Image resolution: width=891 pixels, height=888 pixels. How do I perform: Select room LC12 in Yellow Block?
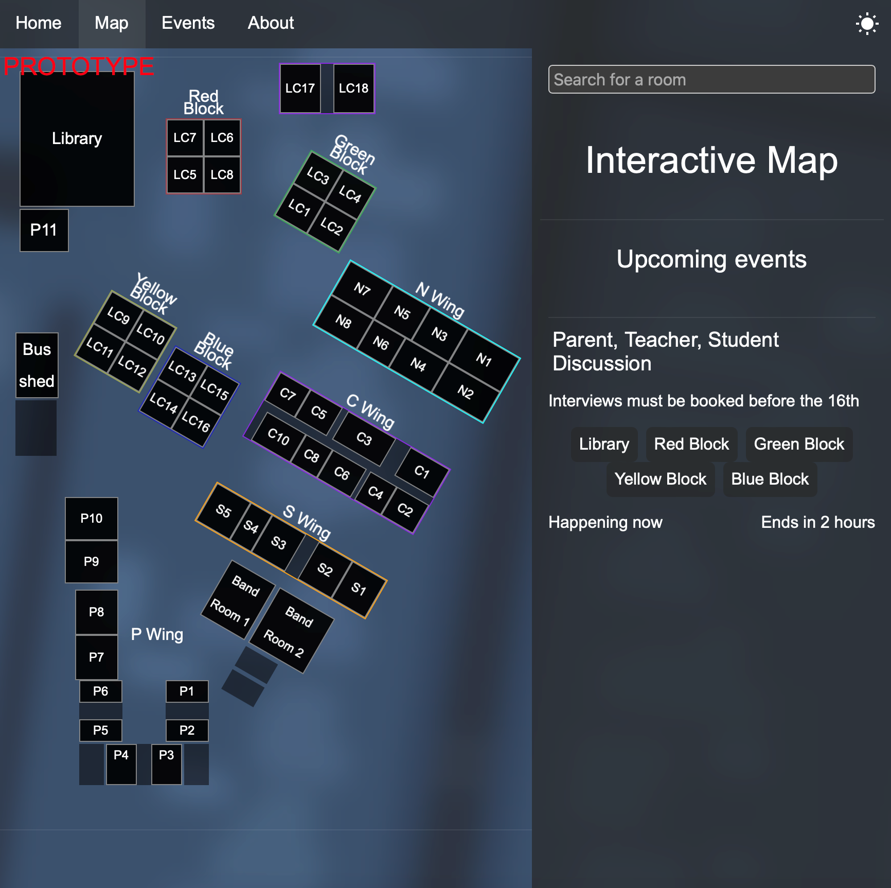pyautogui.click(x=132, y=367)
